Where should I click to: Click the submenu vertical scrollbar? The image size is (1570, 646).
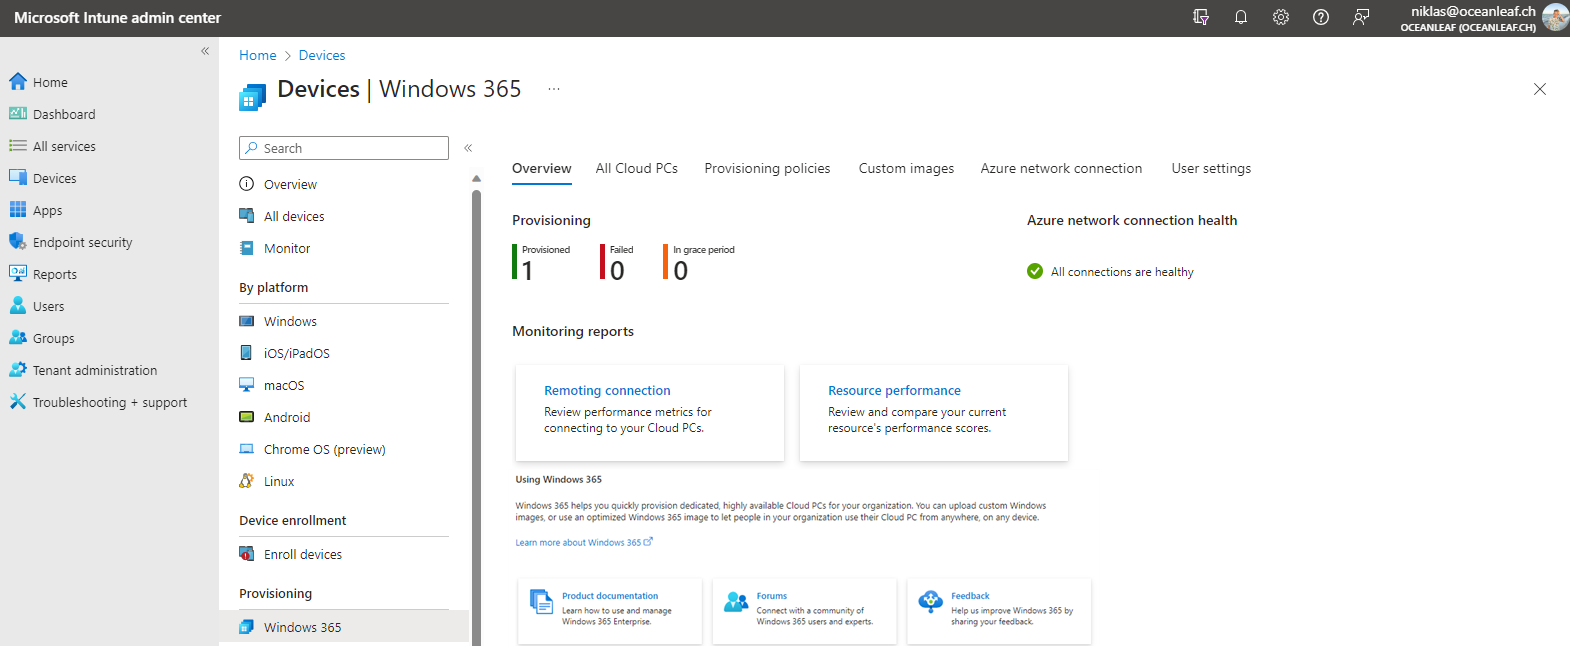coord(476,417)
